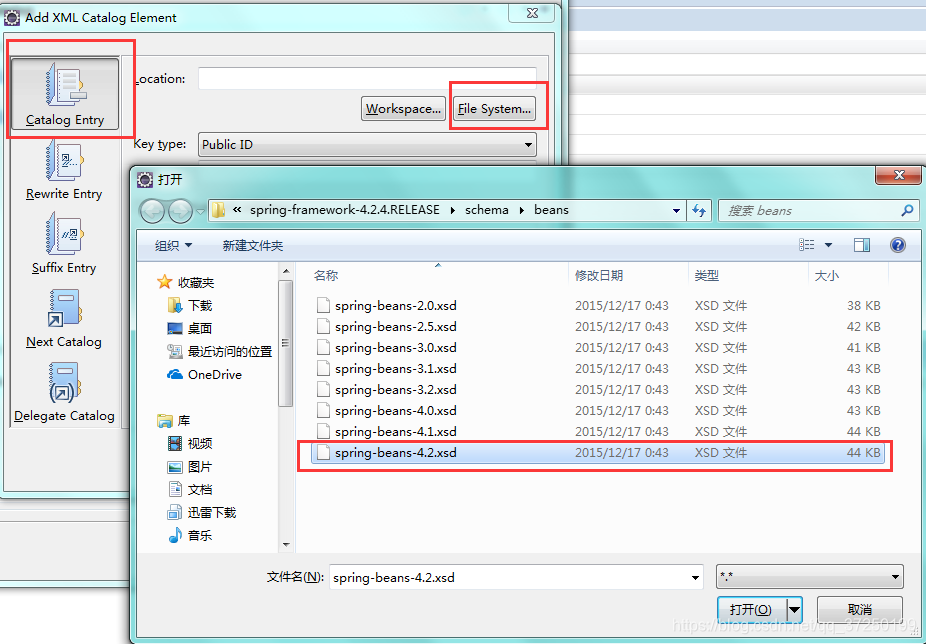Click the search magnifier icon

[907, 210]
